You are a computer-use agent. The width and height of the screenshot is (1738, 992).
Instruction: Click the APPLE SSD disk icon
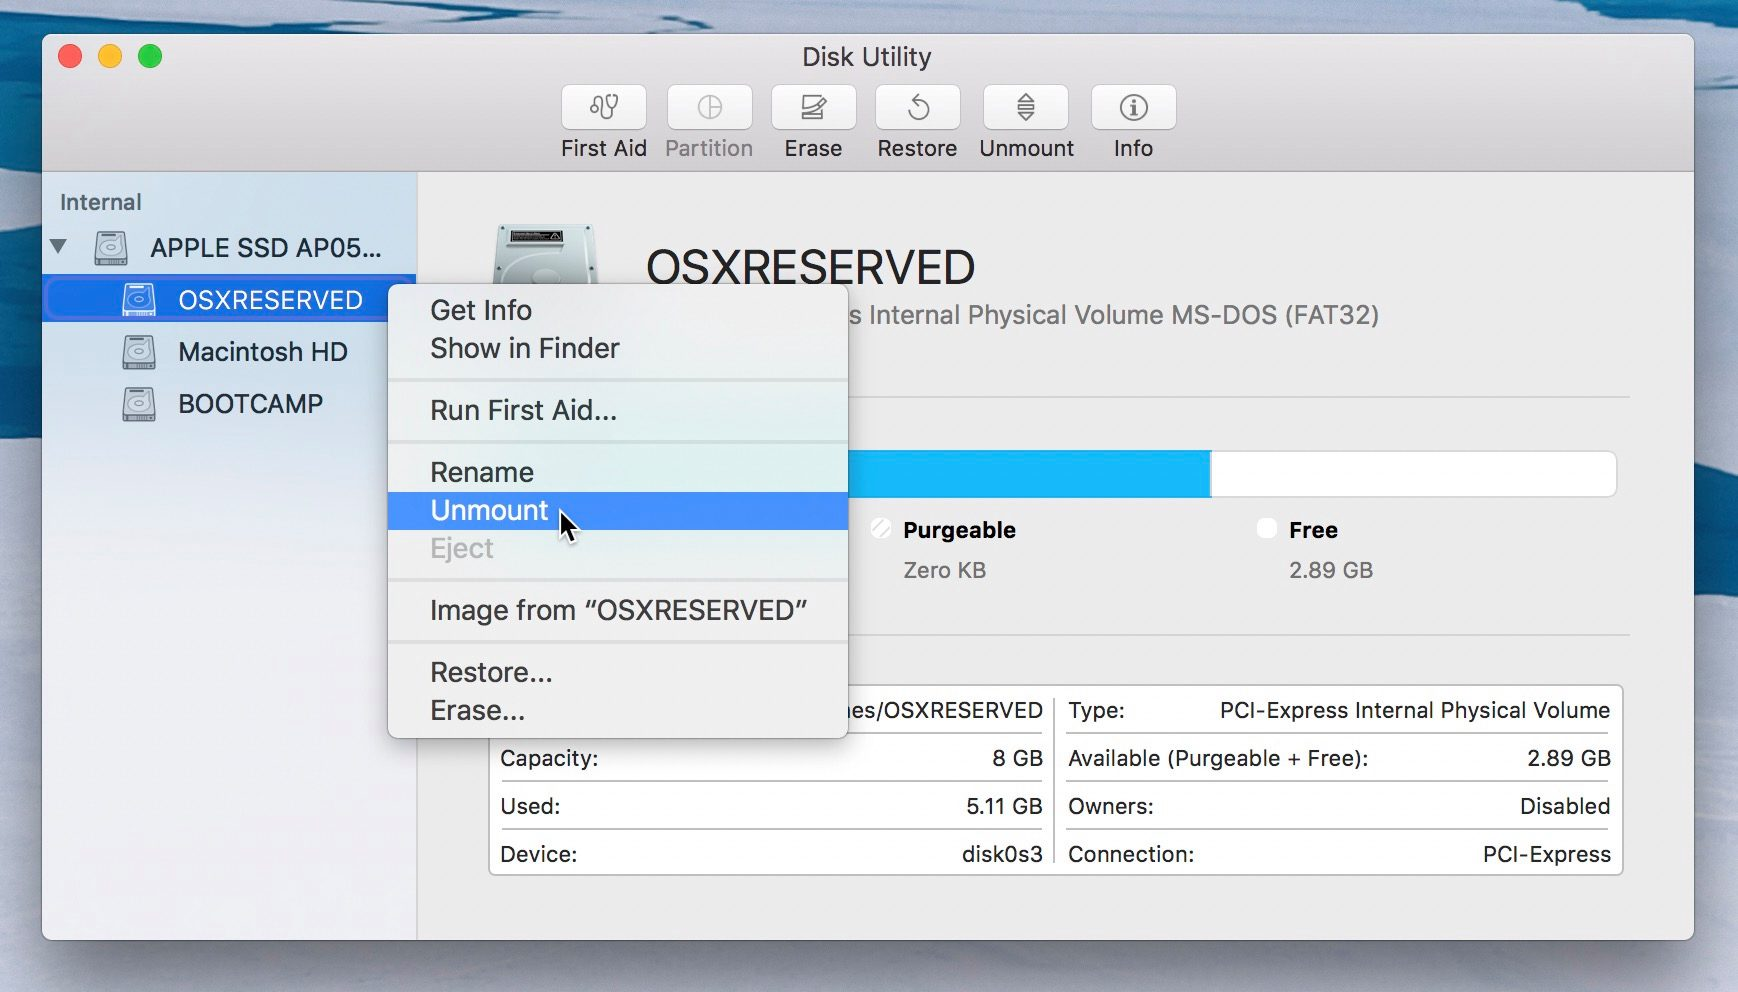[x=111, y=247]
